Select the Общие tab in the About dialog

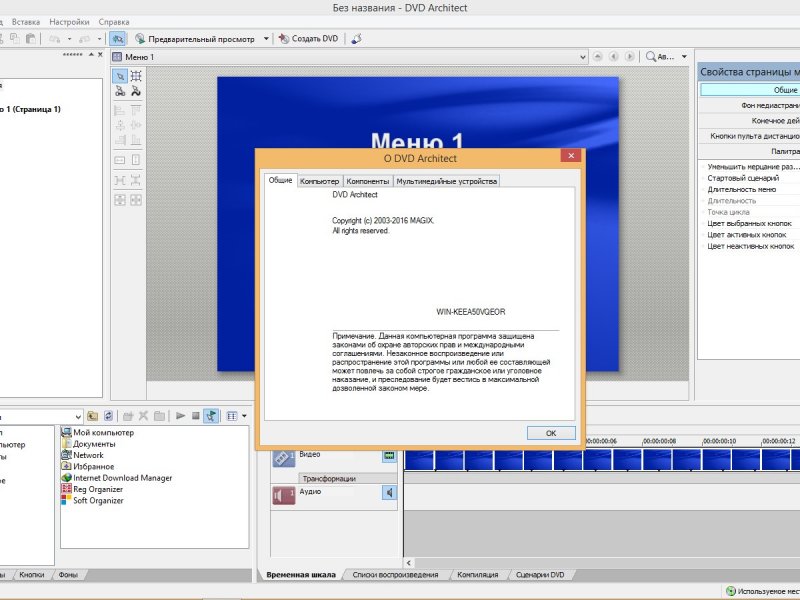point(281,180)
